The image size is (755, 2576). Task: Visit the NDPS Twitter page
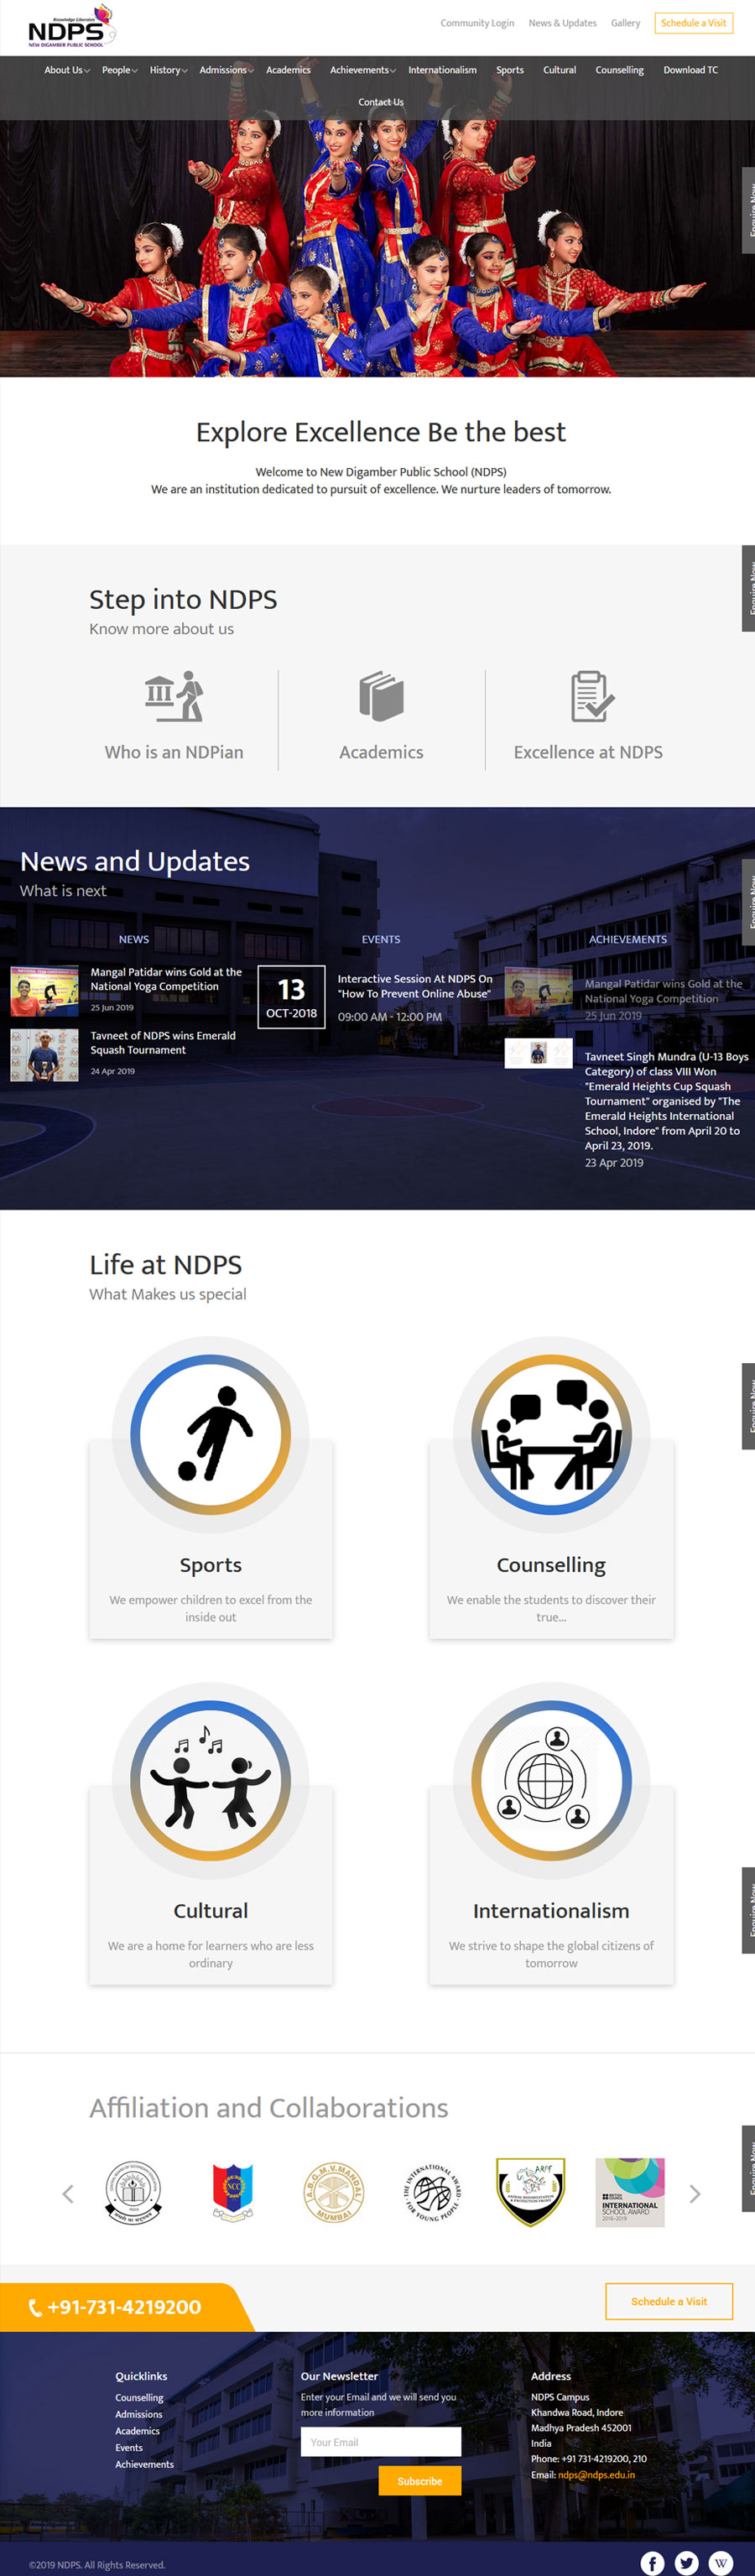pos(686,2562)
